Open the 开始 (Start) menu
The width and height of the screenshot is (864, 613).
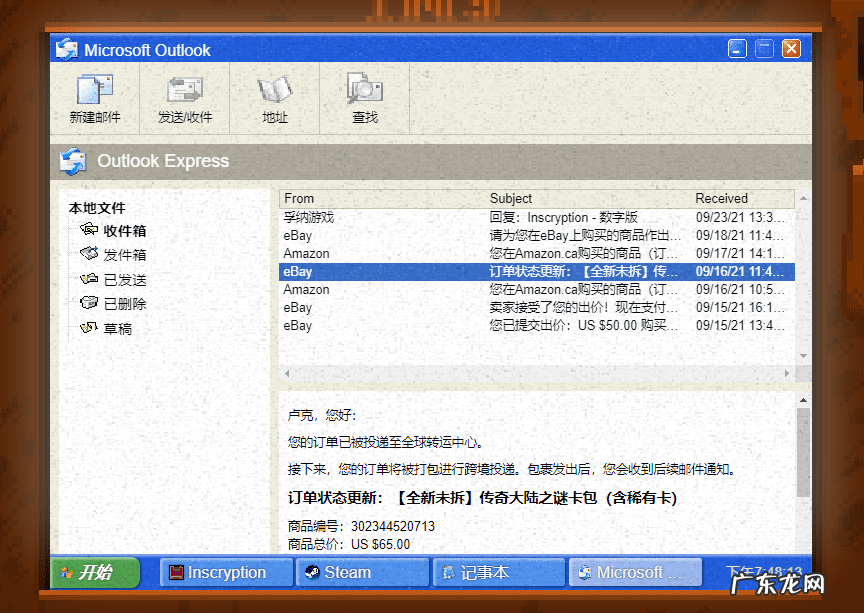pyautogui.click(x=94, y=572)
